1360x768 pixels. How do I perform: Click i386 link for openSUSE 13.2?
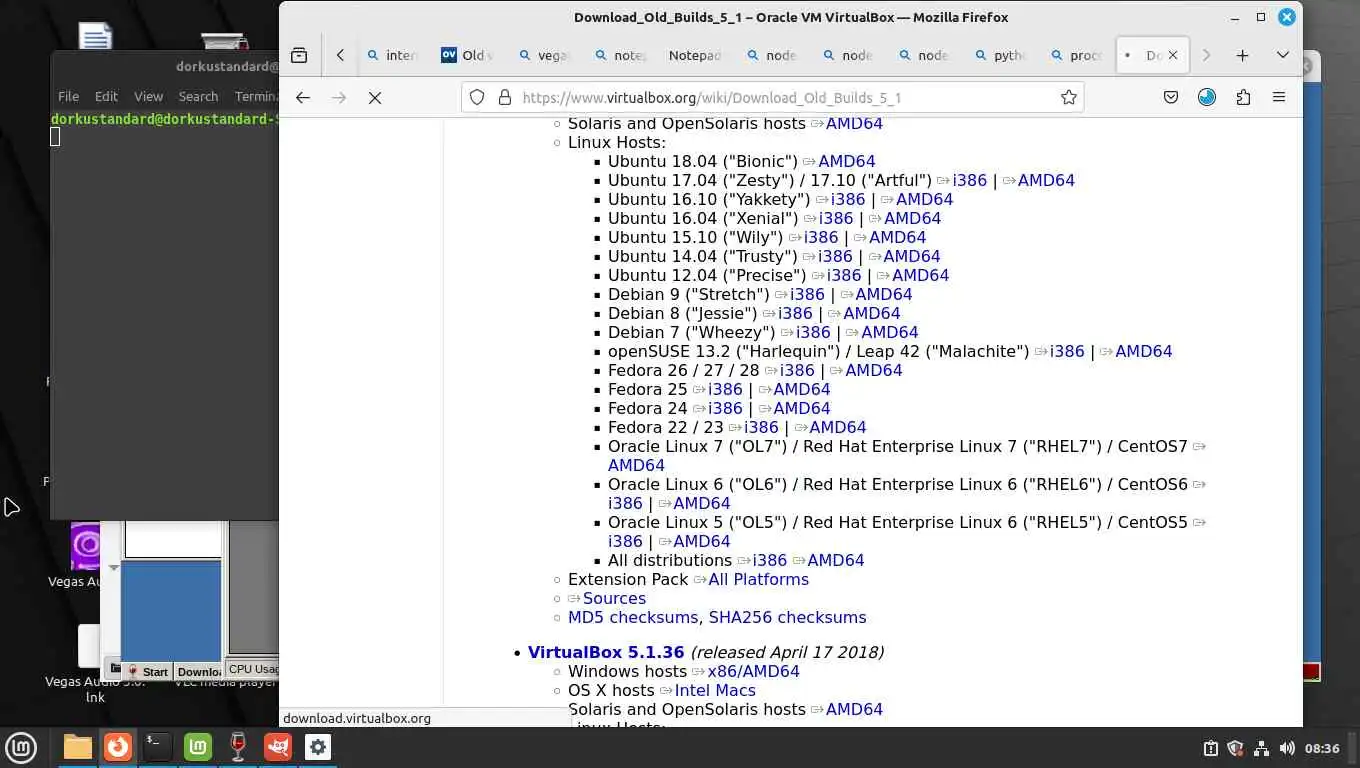tap(1067, 351)
